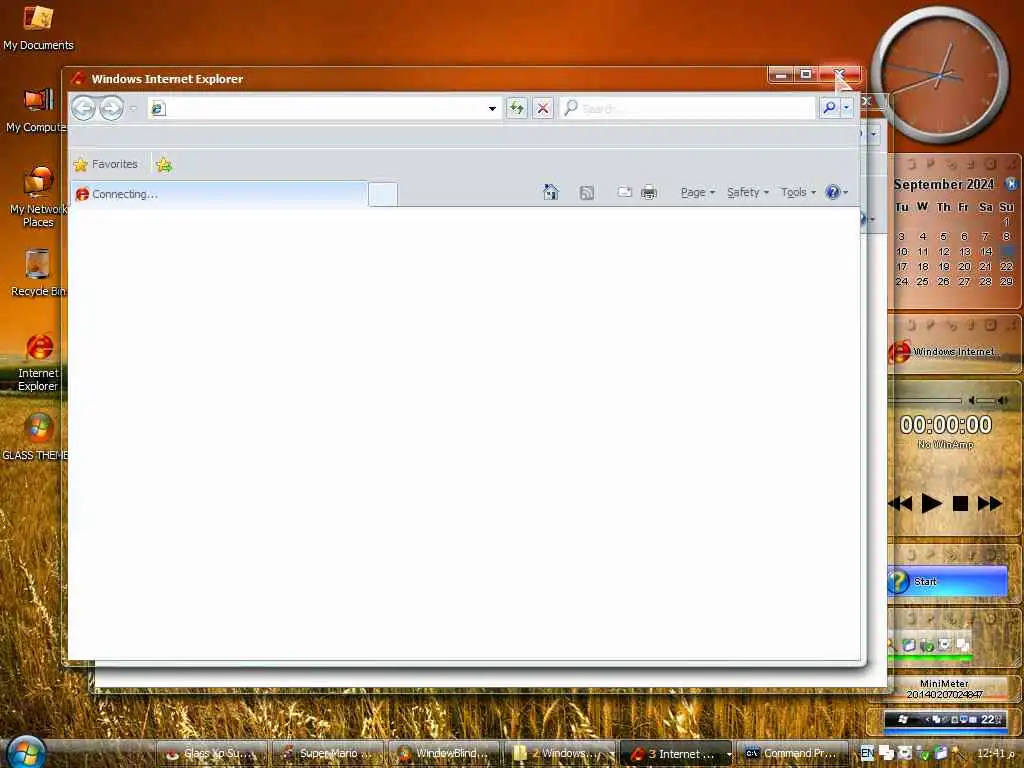Open the Safety menu
This screenshot has width=1024, height=768.
click(748, 193)
